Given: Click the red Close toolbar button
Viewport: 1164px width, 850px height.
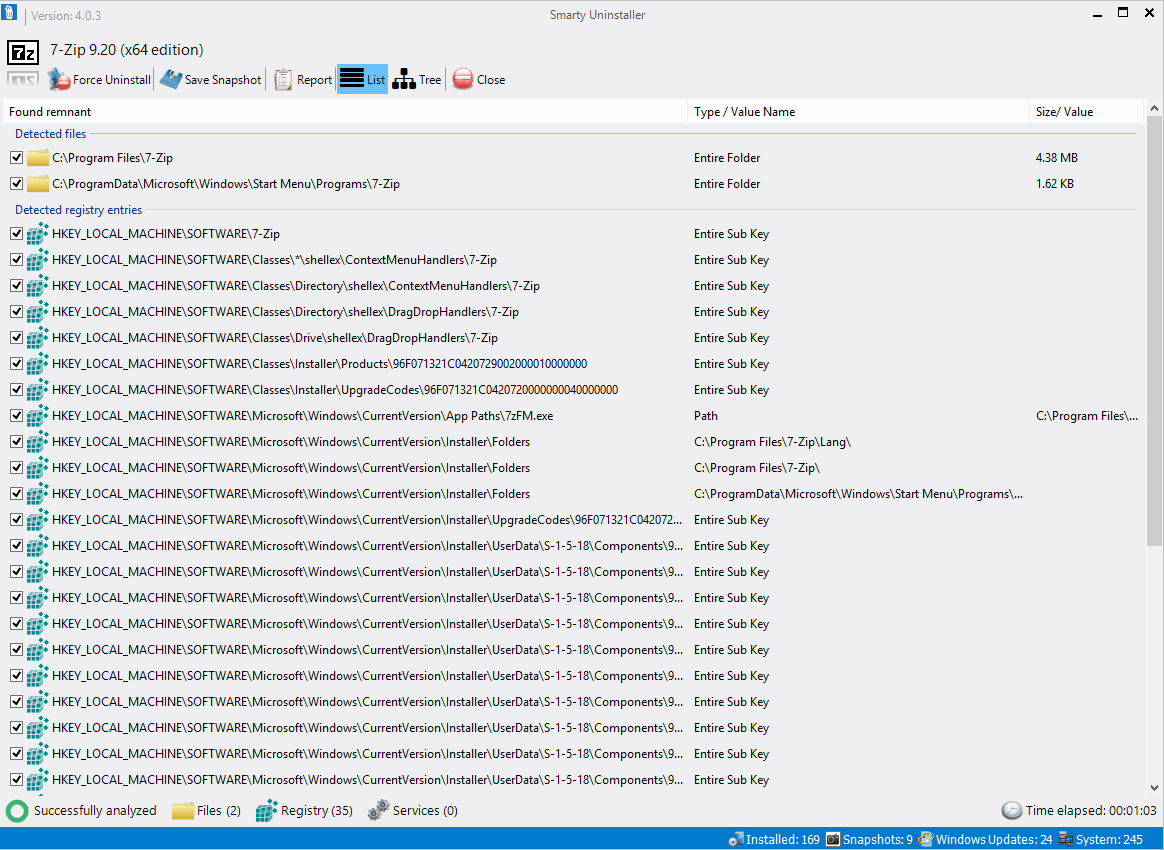Looking at the screenshot, I should tap(479, 79).
